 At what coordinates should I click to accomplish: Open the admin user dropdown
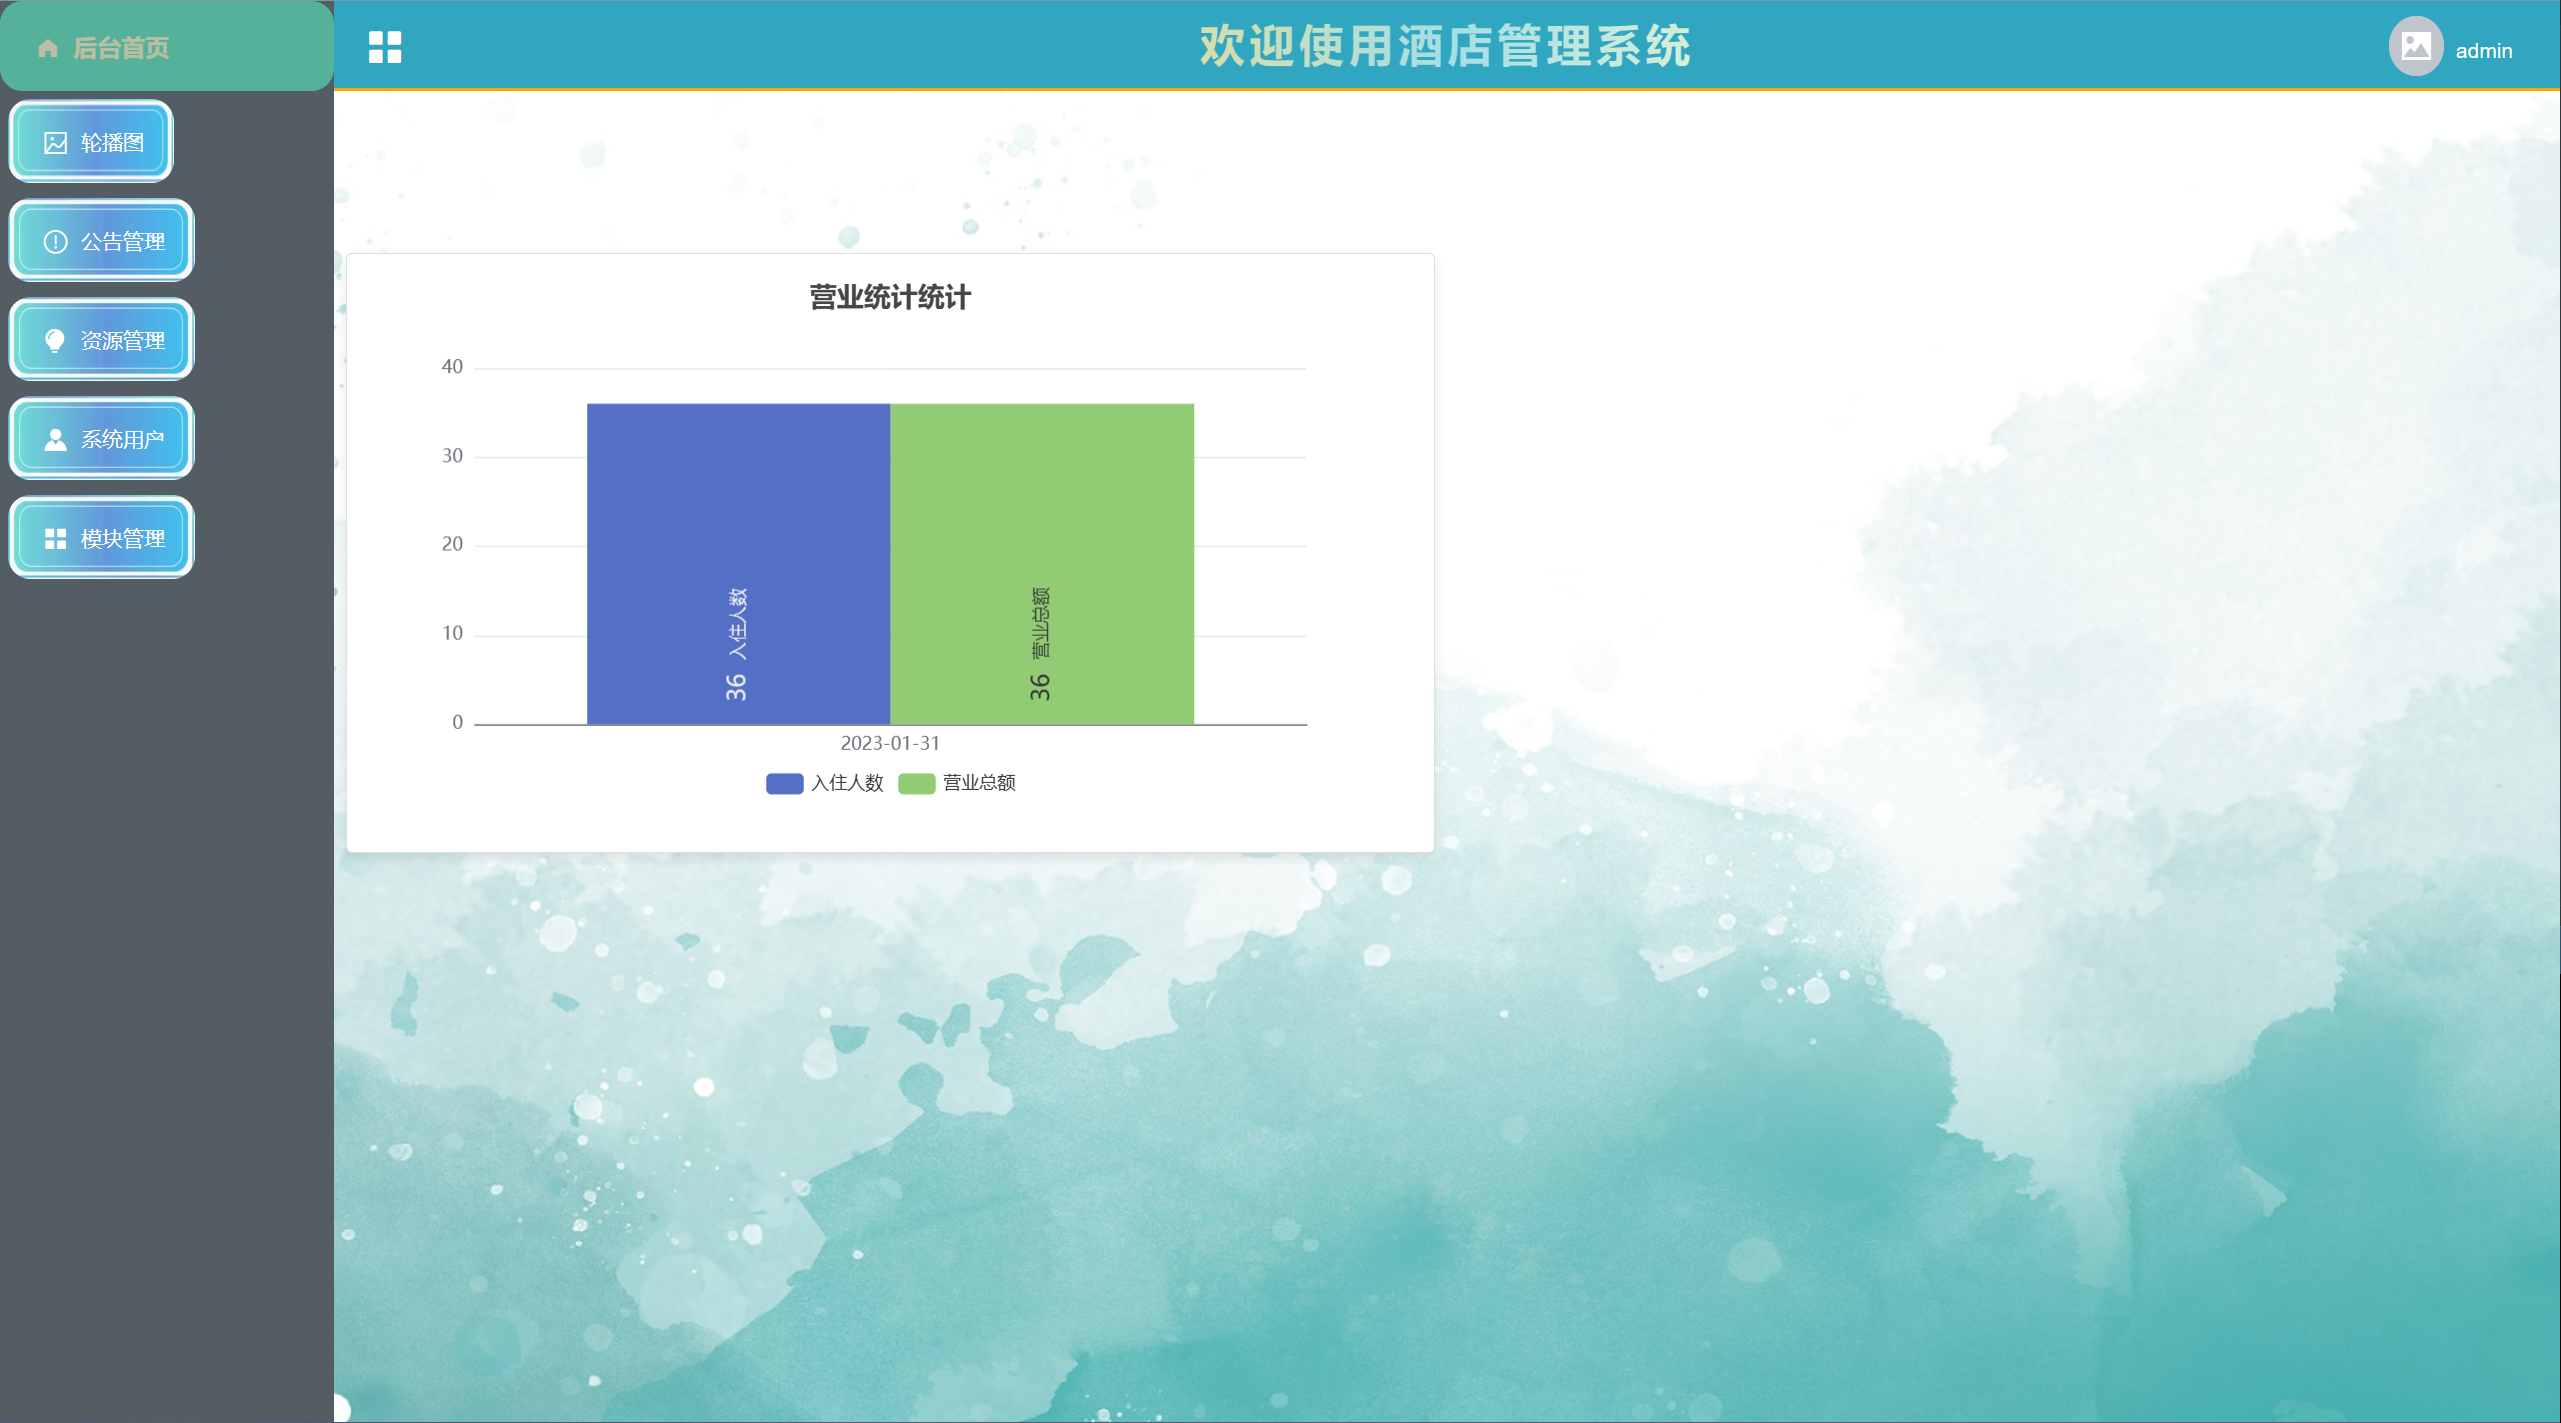2483,51
